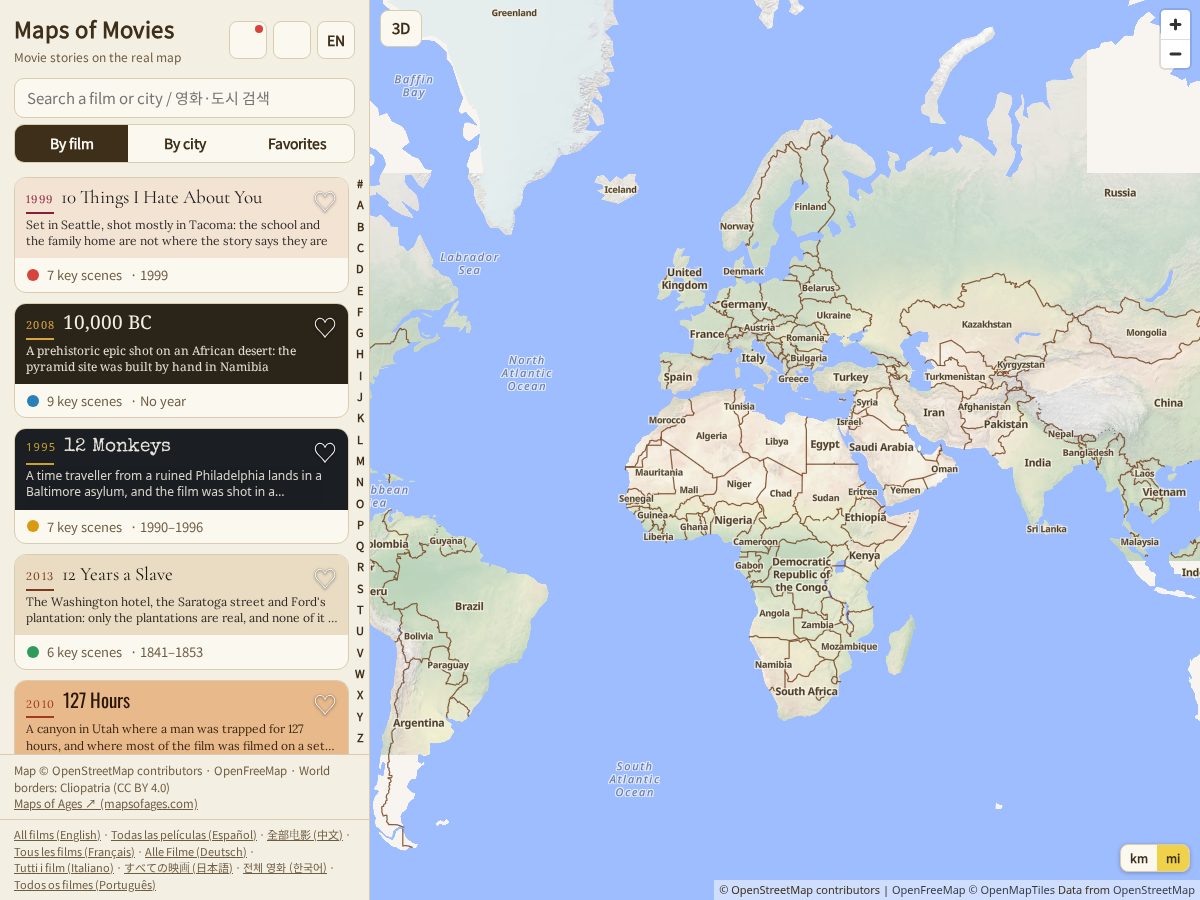Switch to the By film tab

coord(72,144)
